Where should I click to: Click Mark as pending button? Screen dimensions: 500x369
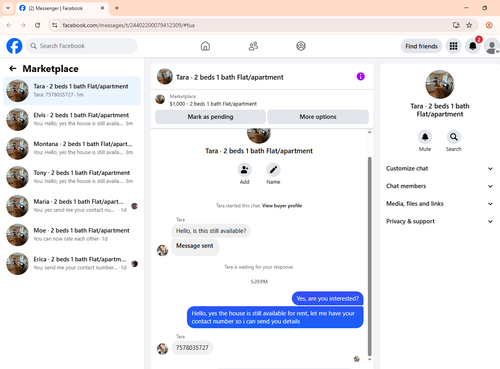point(210,117)
